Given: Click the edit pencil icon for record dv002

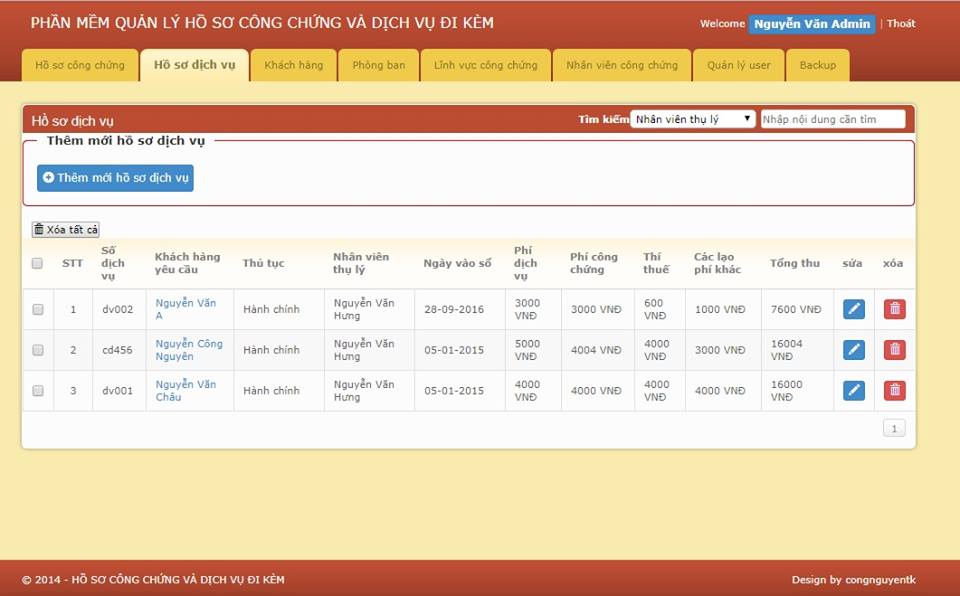Looking at the screenshot, I should click(x=853, y=309).
